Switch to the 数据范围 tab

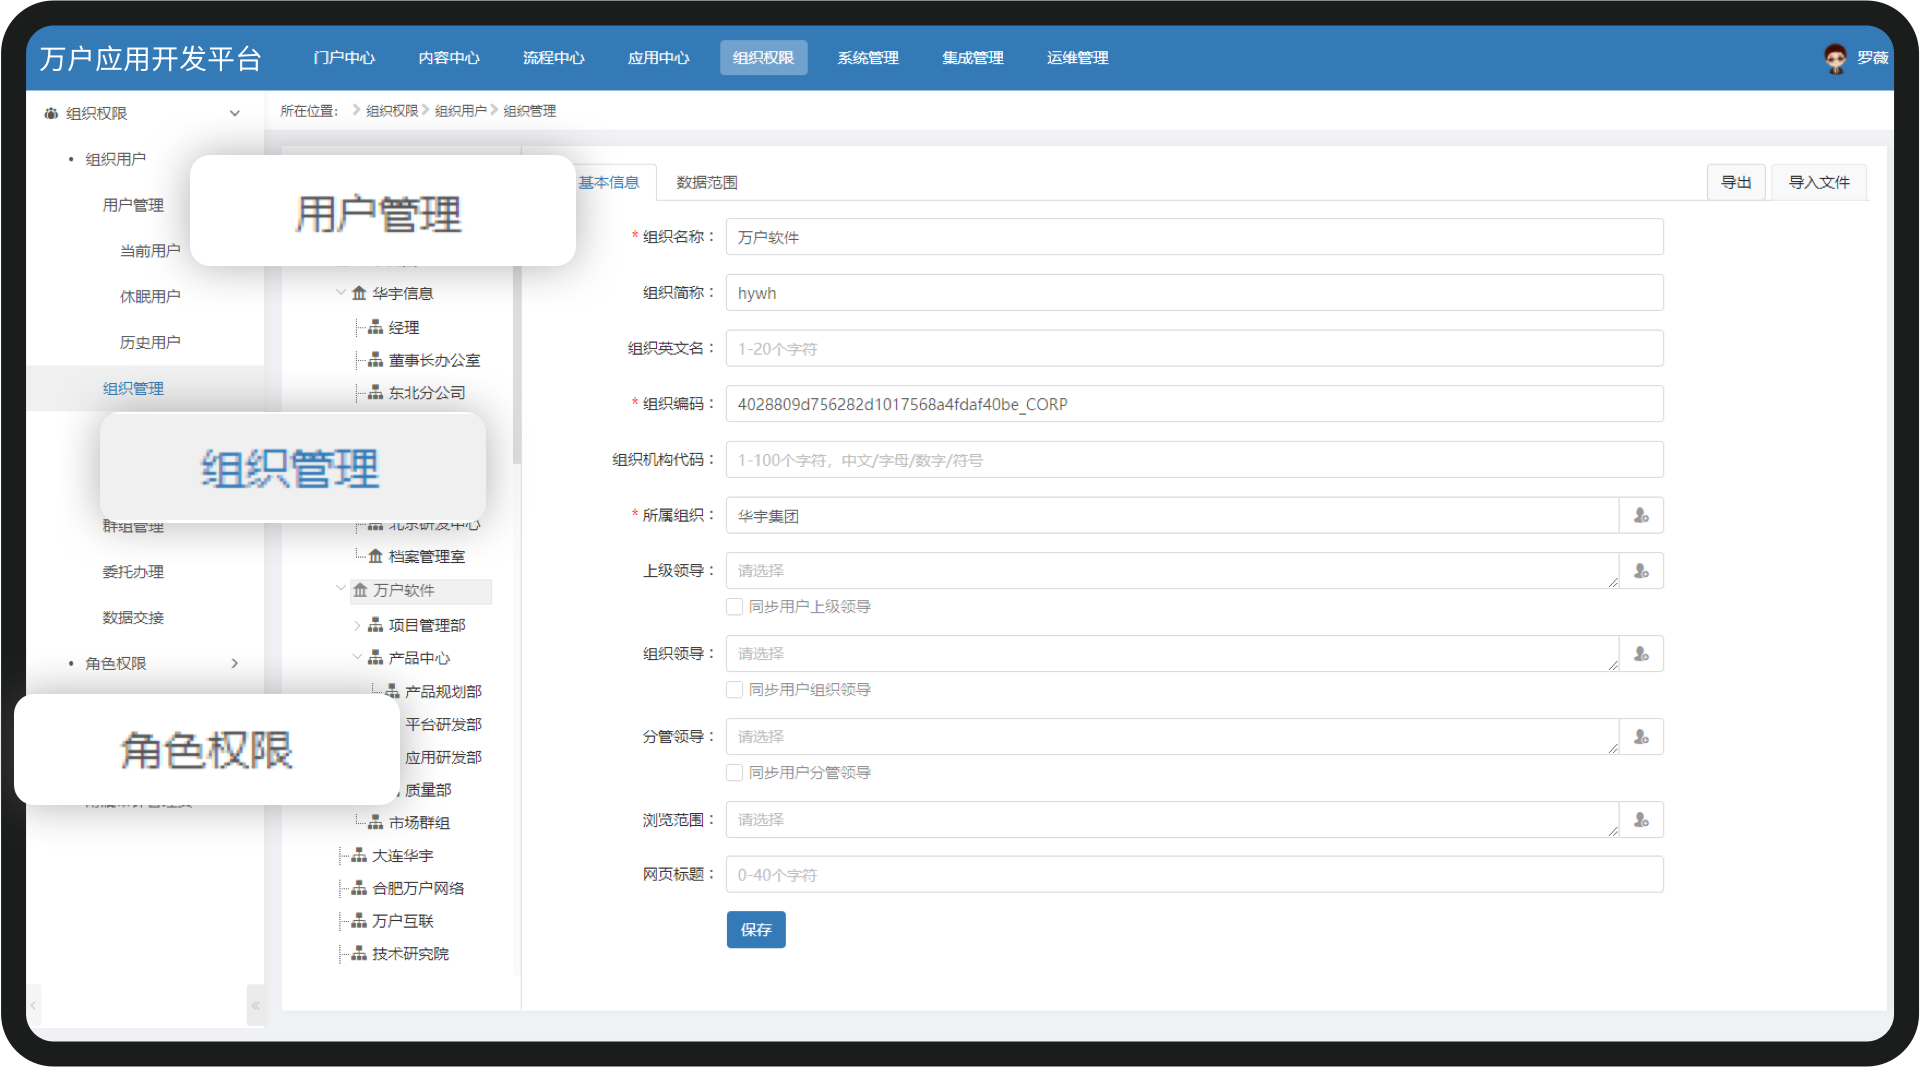pos(707,182)
